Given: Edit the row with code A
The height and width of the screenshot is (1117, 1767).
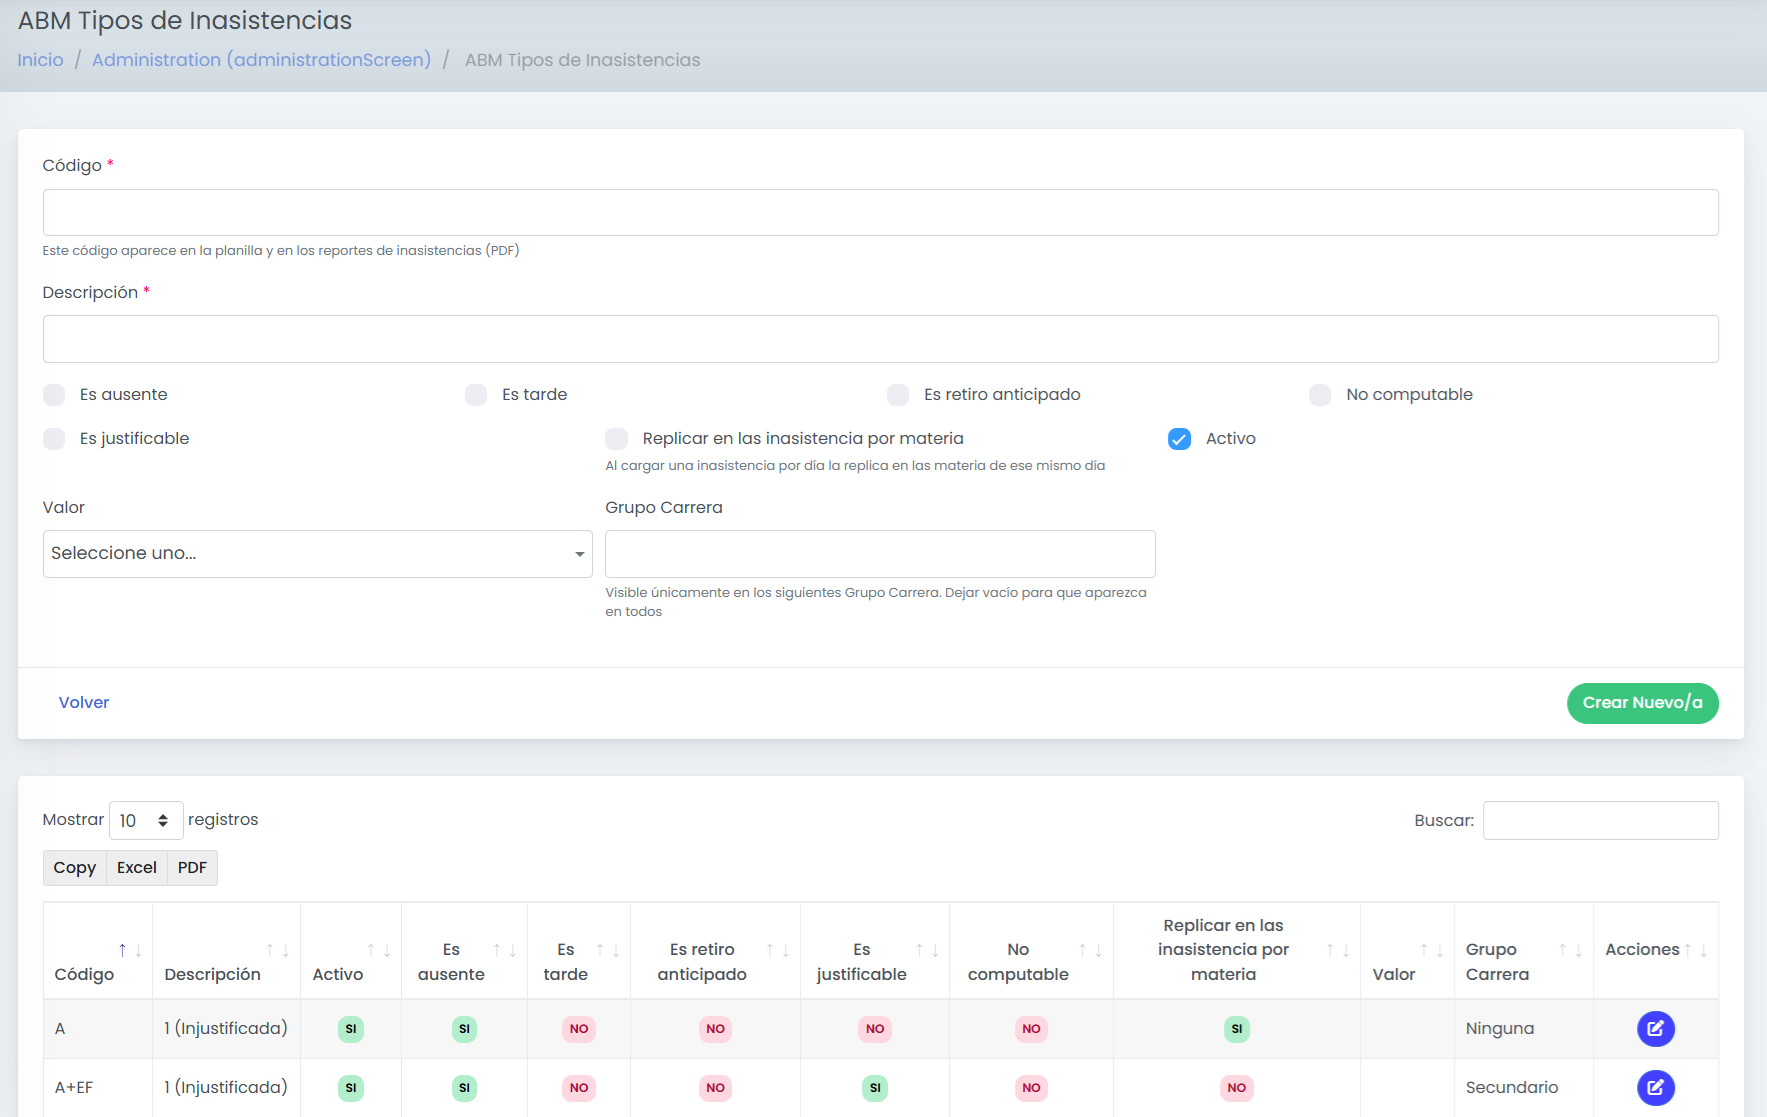Looking at the screenshot, I should pos(1655,1028).
